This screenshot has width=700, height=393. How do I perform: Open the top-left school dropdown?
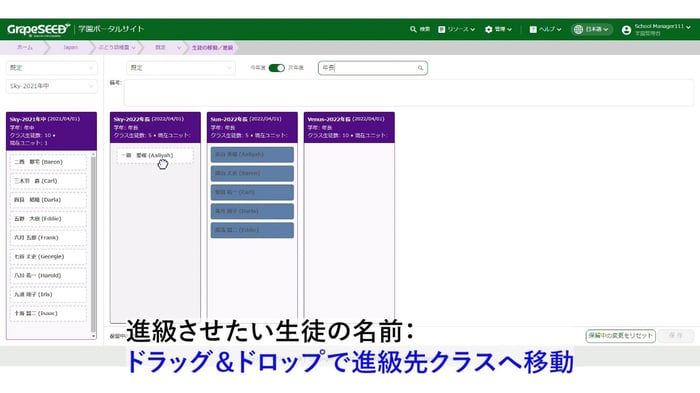52,67
